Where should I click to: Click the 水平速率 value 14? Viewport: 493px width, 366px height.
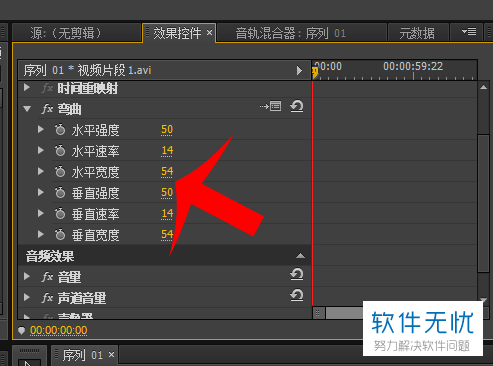click(x=167, y=150)
